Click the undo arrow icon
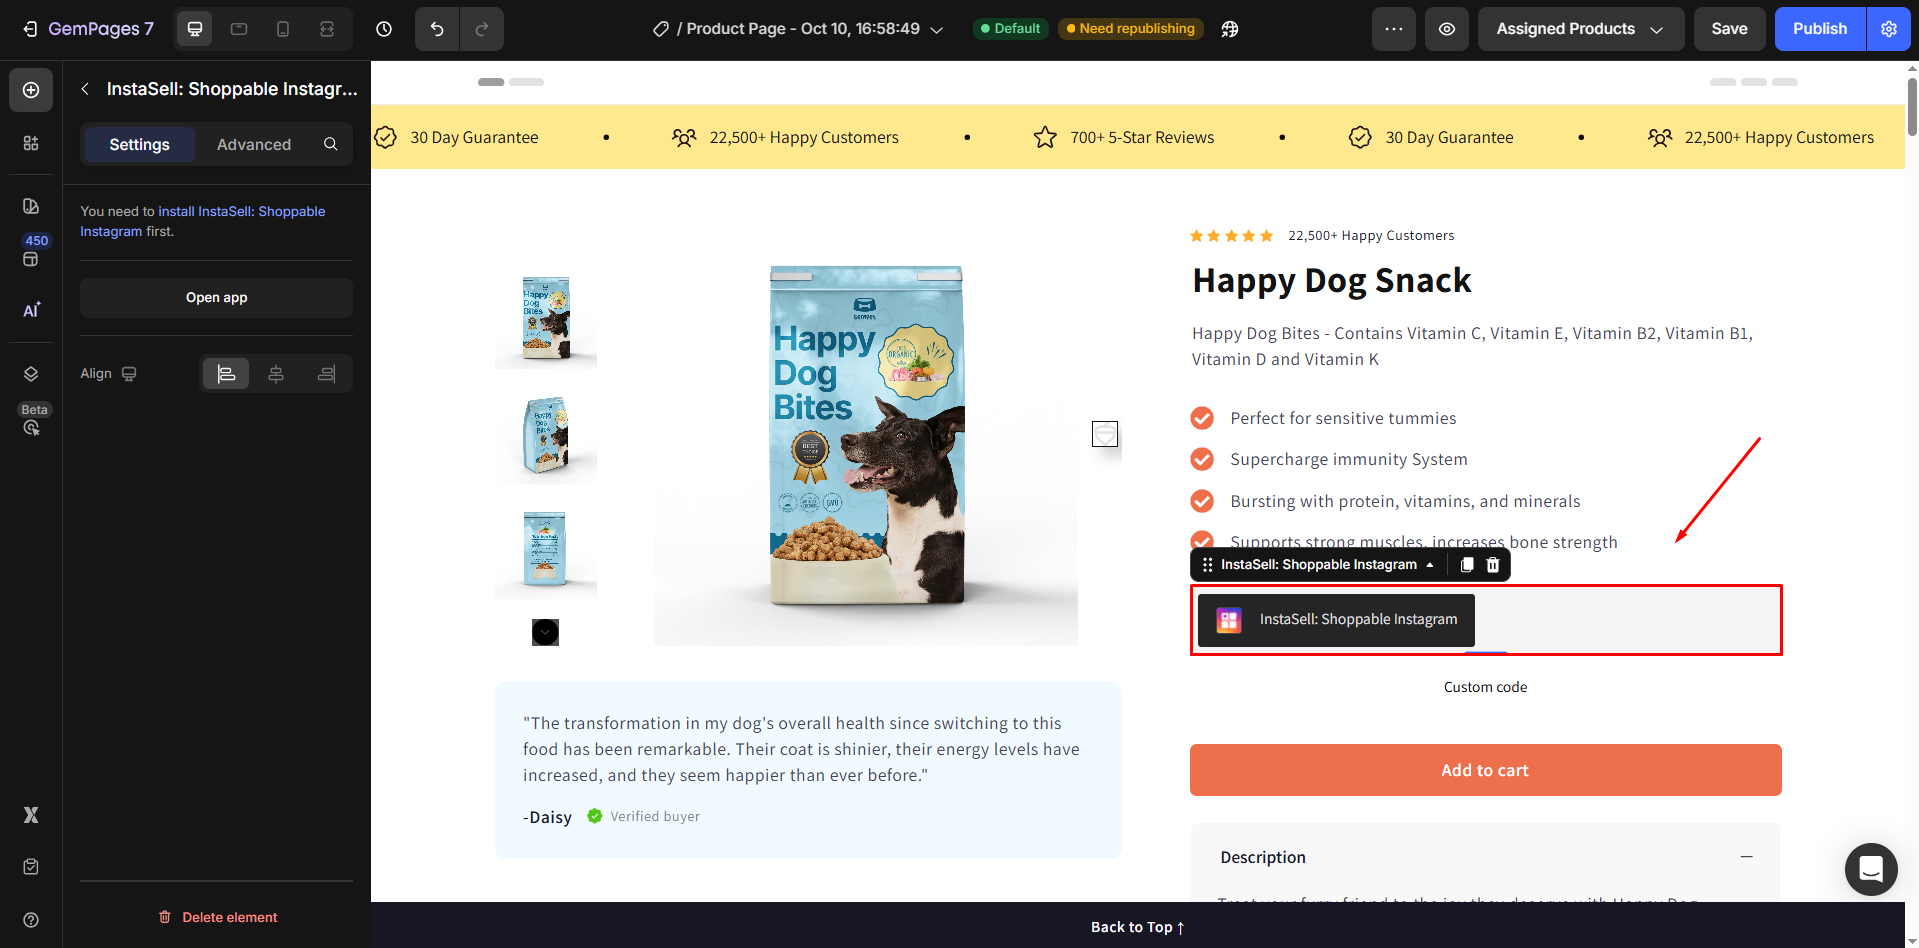1919x948 pixels. pyautogui.click(x=437, y=29)
